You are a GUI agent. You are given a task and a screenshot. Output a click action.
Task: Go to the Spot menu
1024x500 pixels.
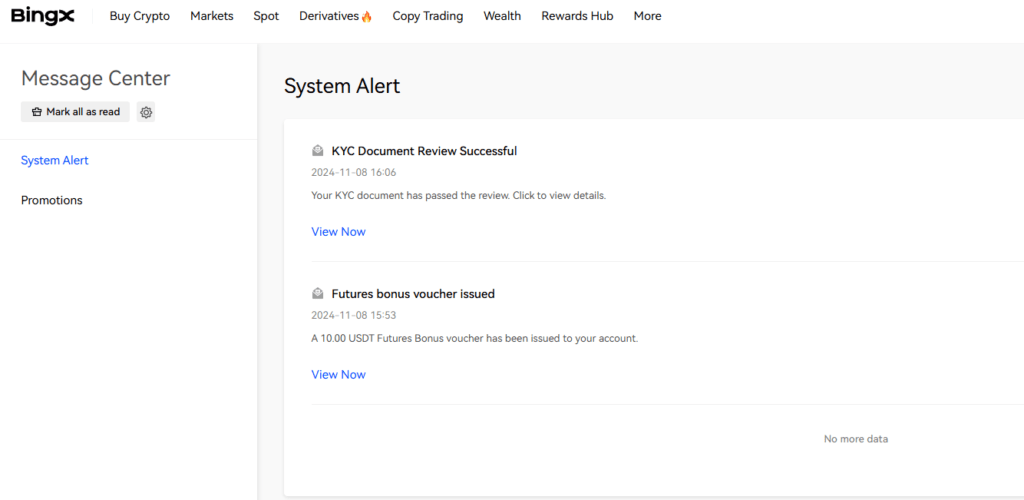266,16
